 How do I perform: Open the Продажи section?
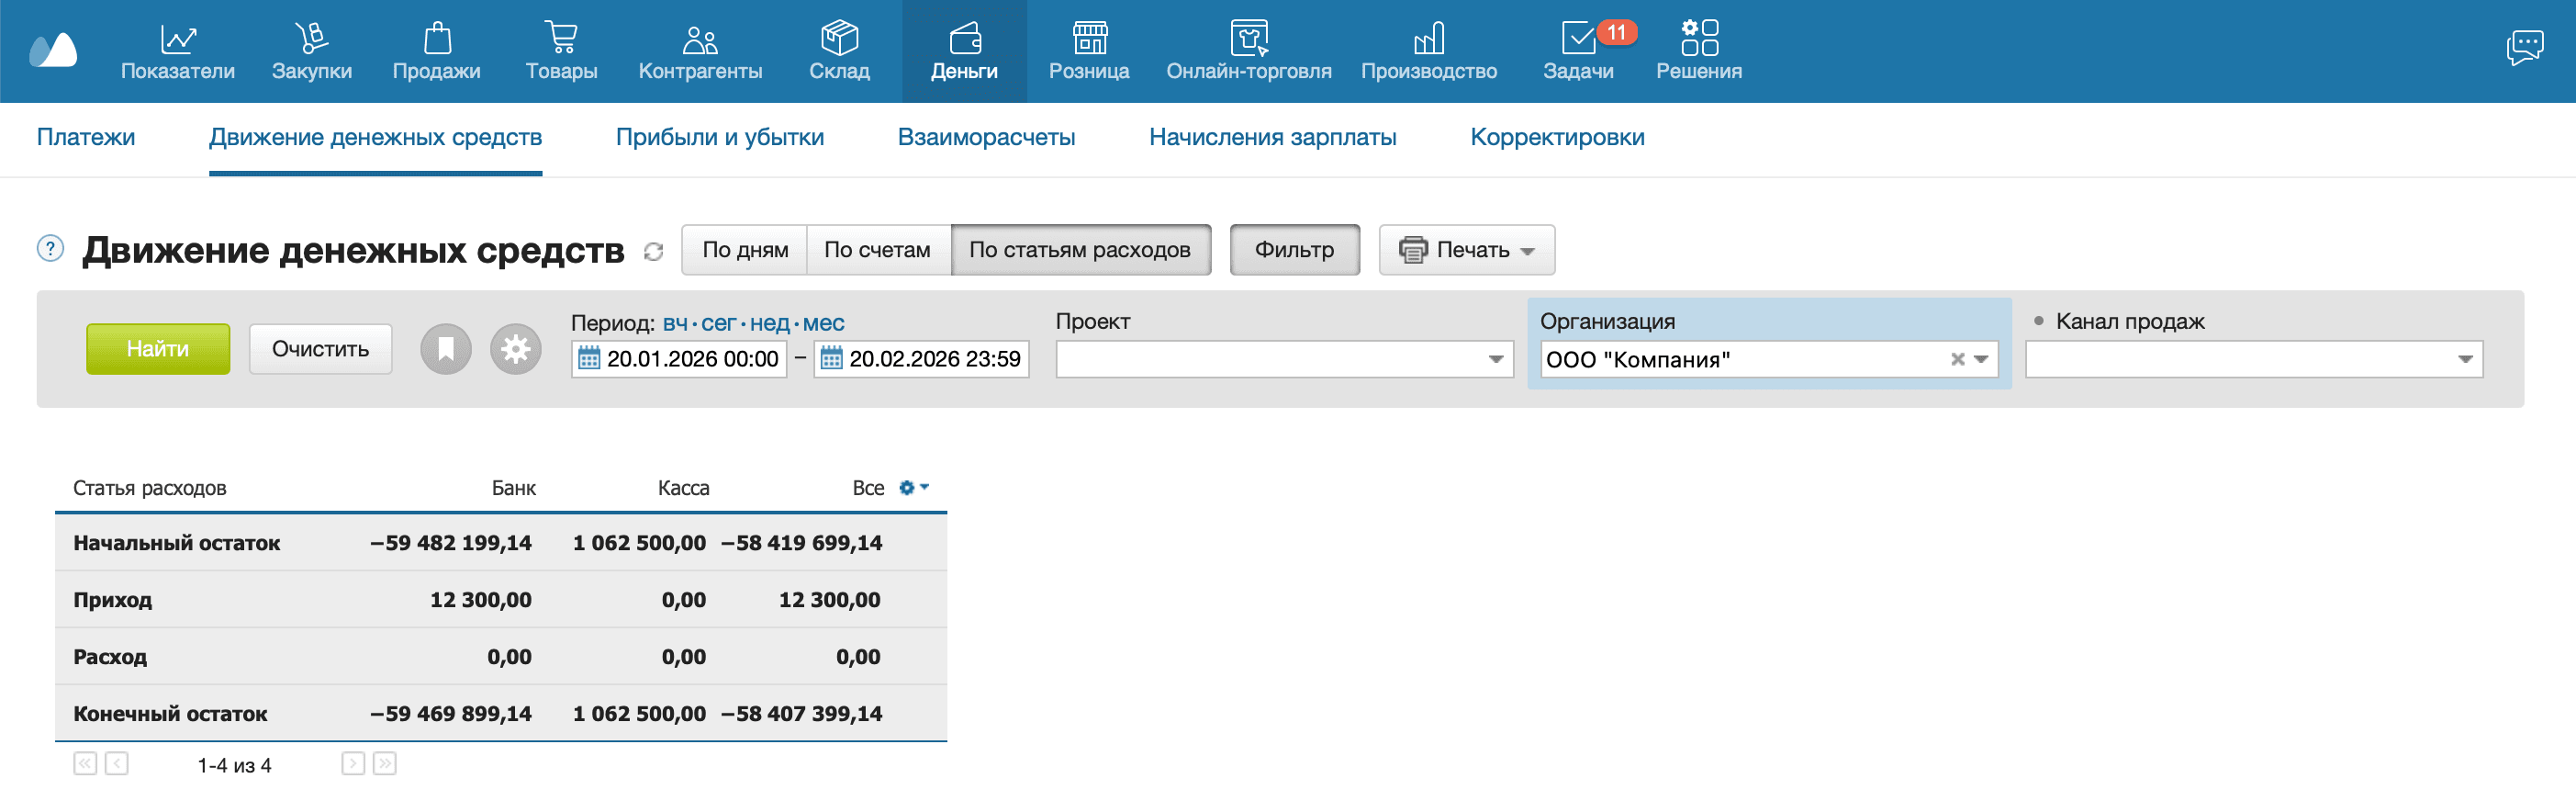pos(437,51)
